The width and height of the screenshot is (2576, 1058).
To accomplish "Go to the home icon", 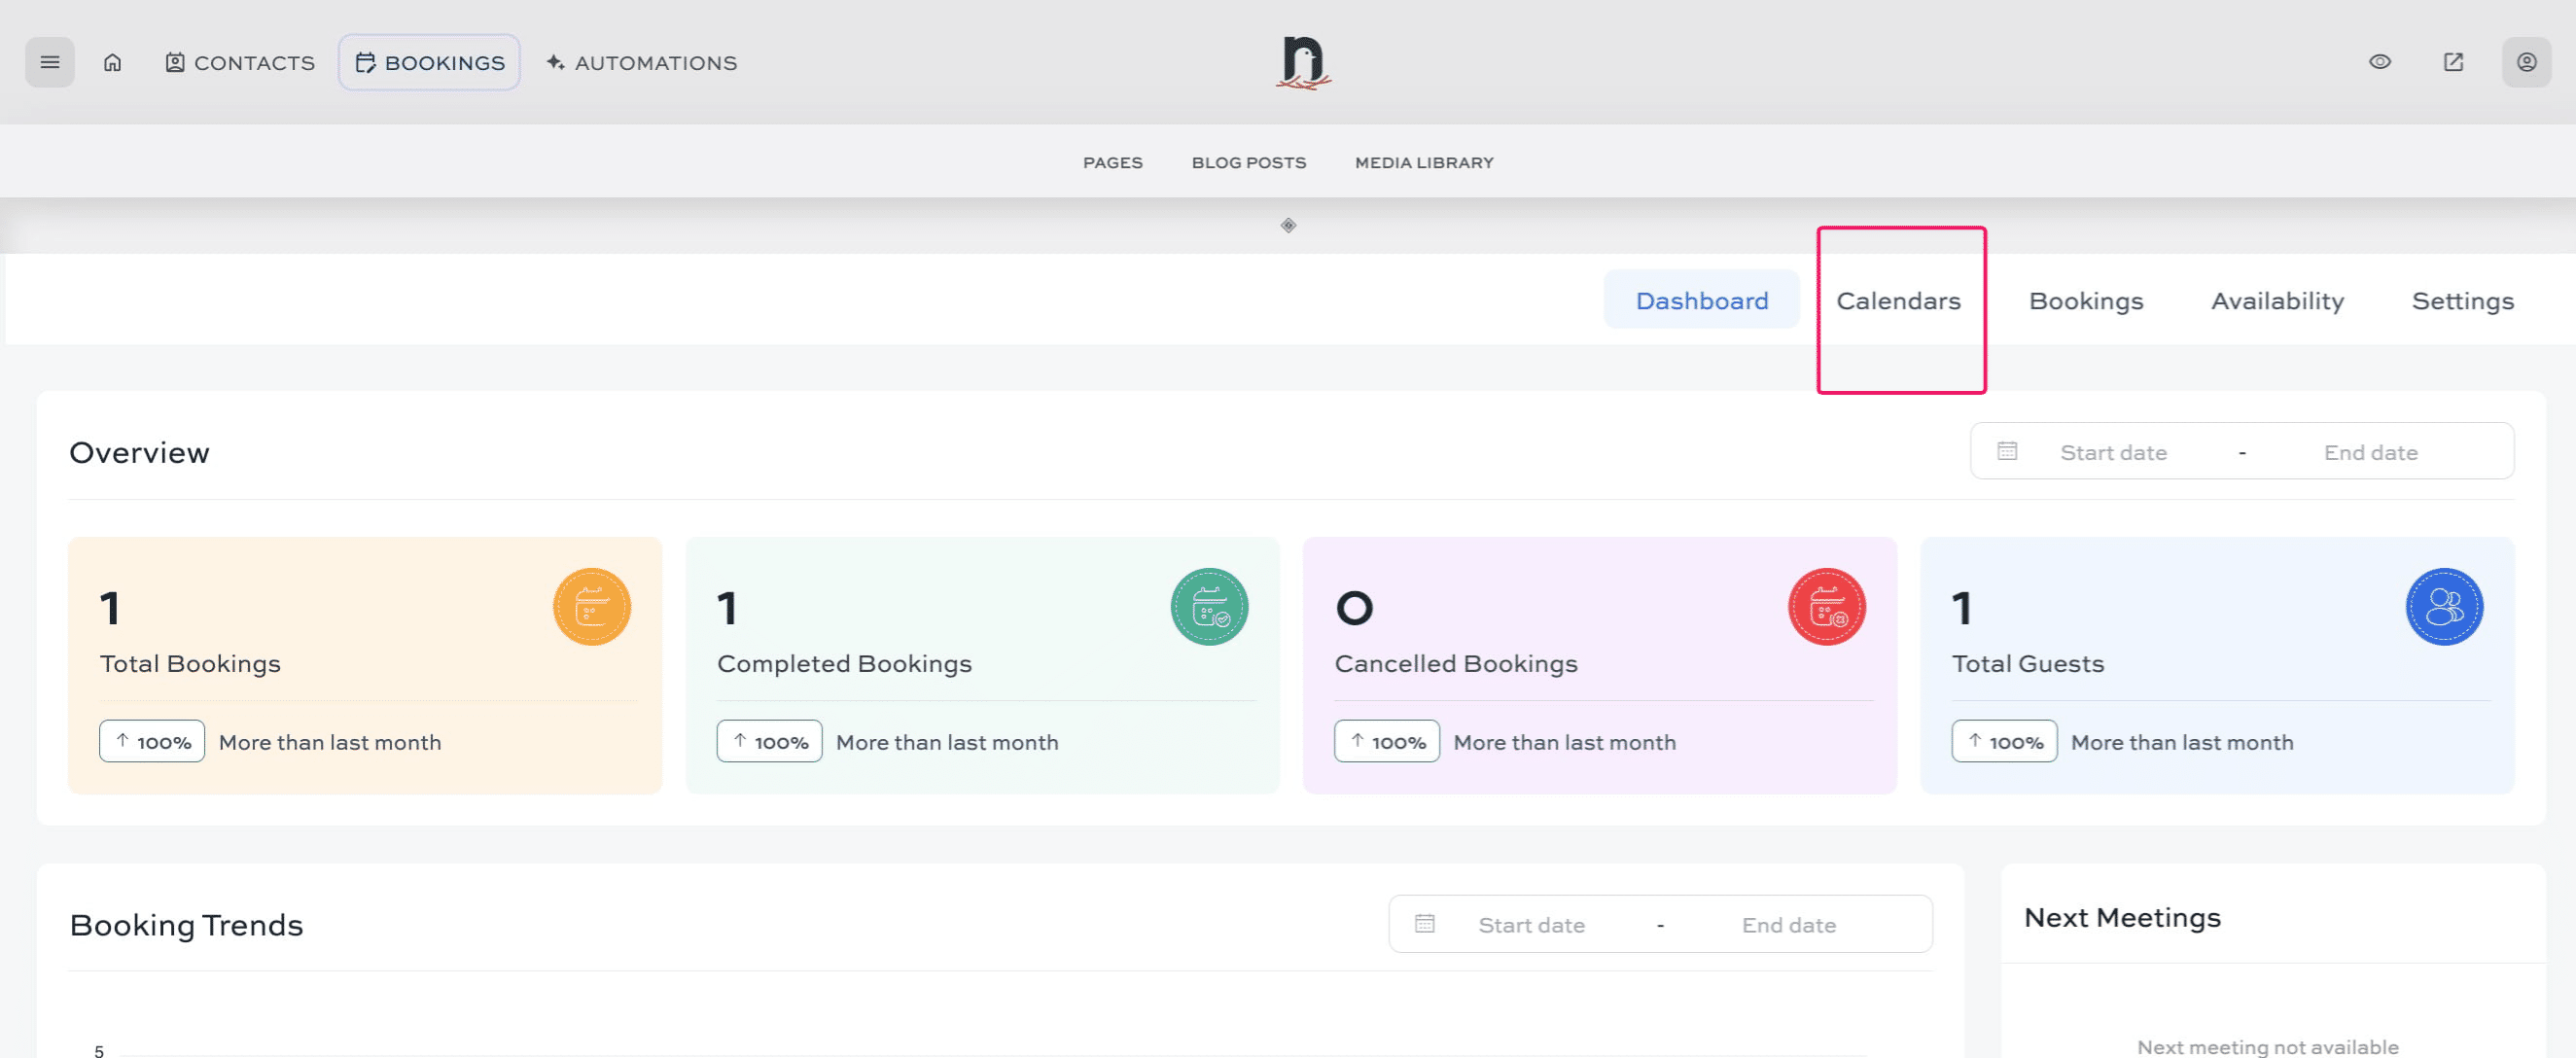I will [x=112, y=62].
